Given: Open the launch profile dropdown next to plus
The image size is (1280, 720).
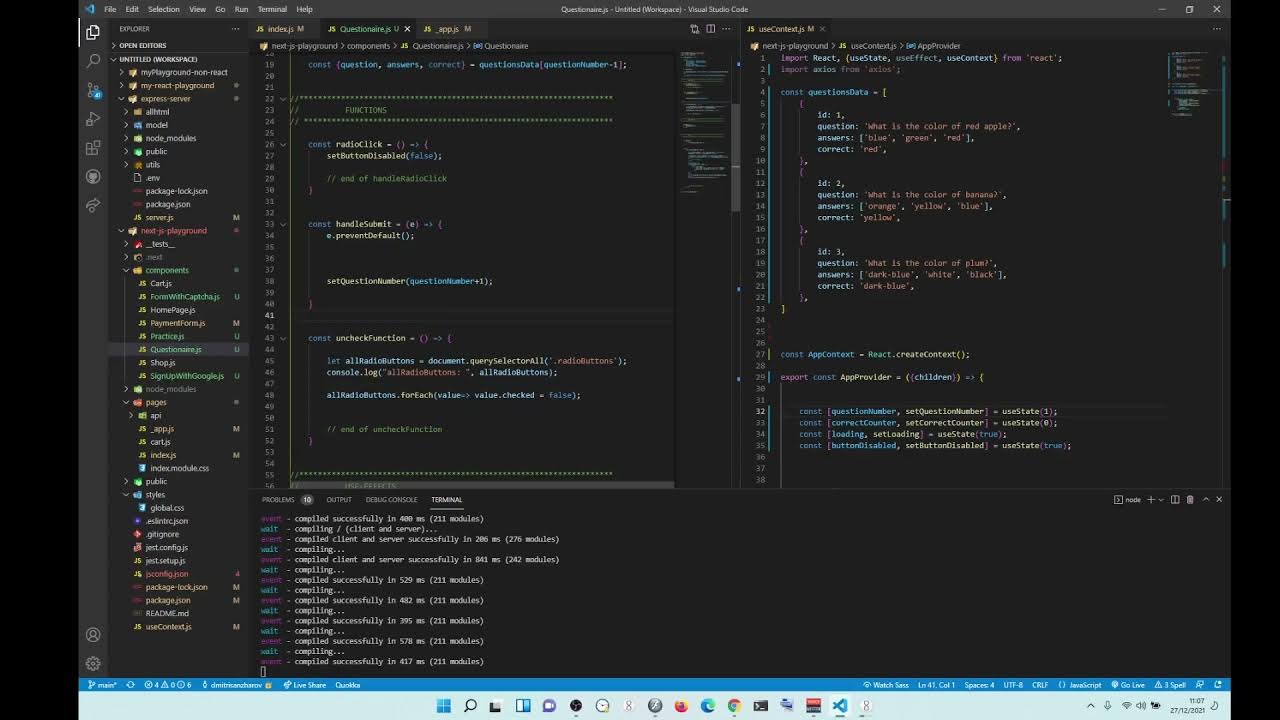Looking at the screenshot, I should tap(1163, 499).
